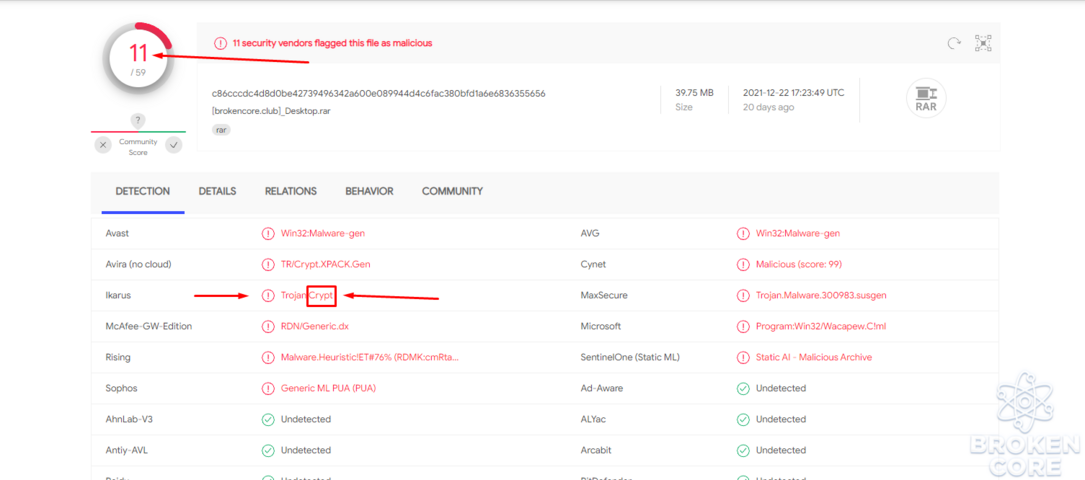Click the 2021-12-22 17:23:49 UTC timestamp
This screenshot has height=480, width=1085.
[x=794, y=93]
